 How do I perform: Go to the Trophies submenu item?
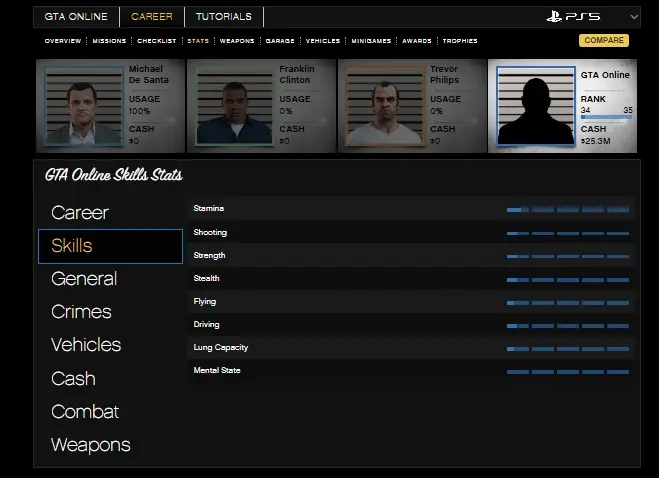coord(459,41)
